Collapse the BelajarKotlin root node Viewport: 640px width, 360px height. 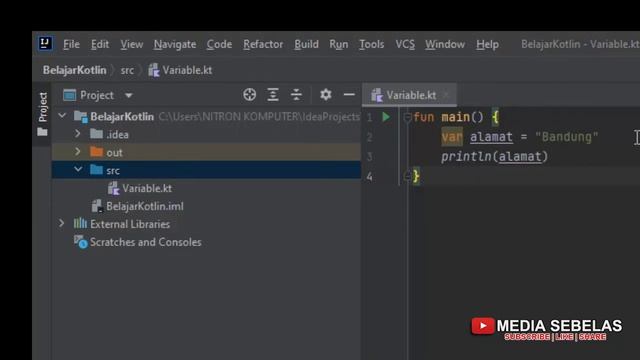(x=62, y=116)
